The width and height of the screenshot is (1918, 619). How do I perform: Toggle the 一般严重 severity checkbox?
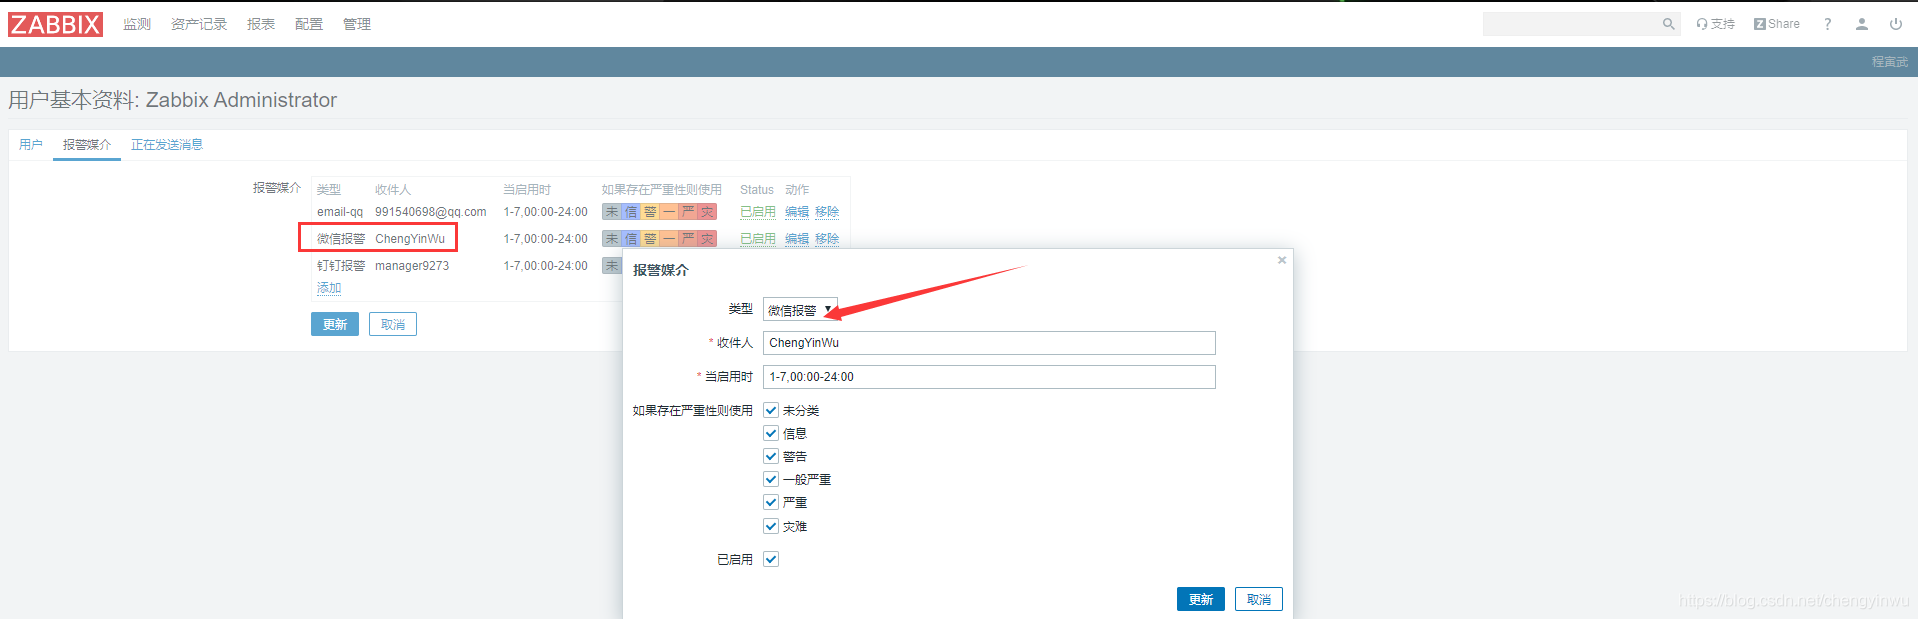(771, 479)
